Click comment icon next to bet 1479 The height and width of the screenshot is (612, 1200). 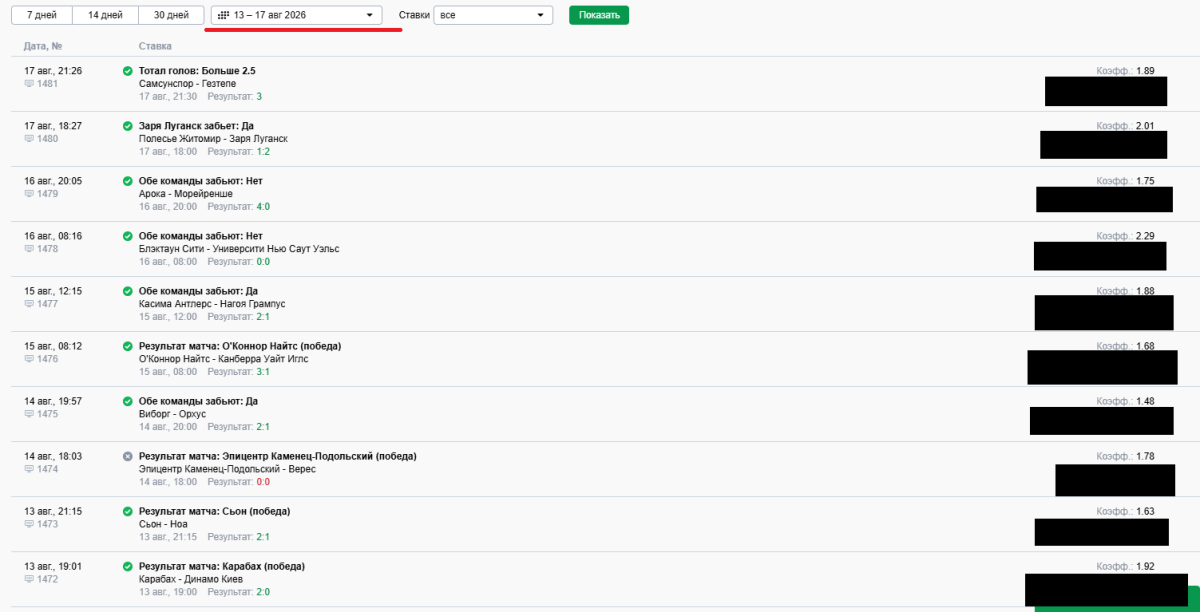tap(29, 194)
